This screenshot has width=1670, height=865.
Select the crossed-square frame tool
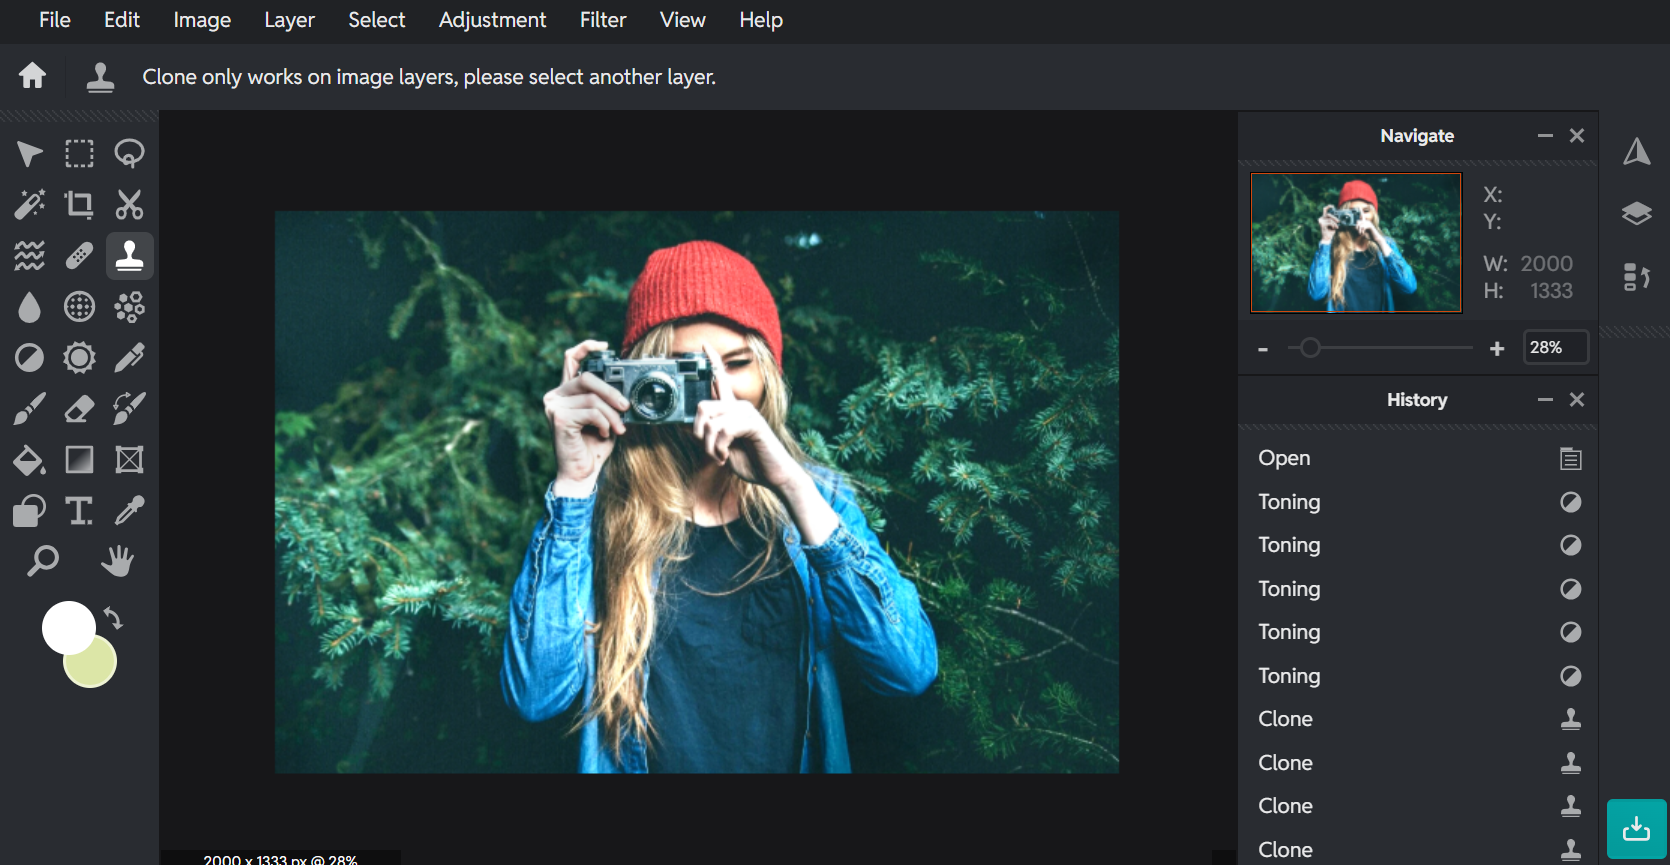pos(130,460)
